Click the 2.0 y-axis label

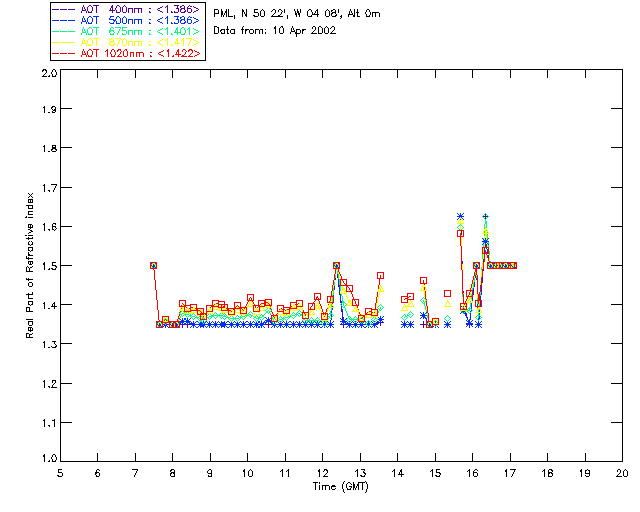point(49,73)
